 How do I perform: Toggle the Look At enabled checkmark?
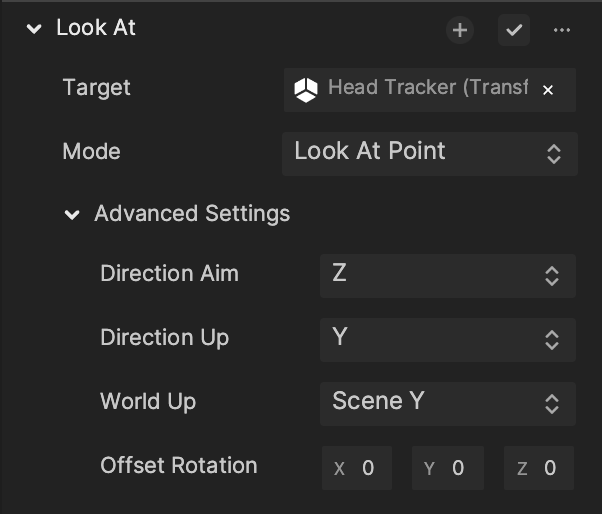coord(514,30)
